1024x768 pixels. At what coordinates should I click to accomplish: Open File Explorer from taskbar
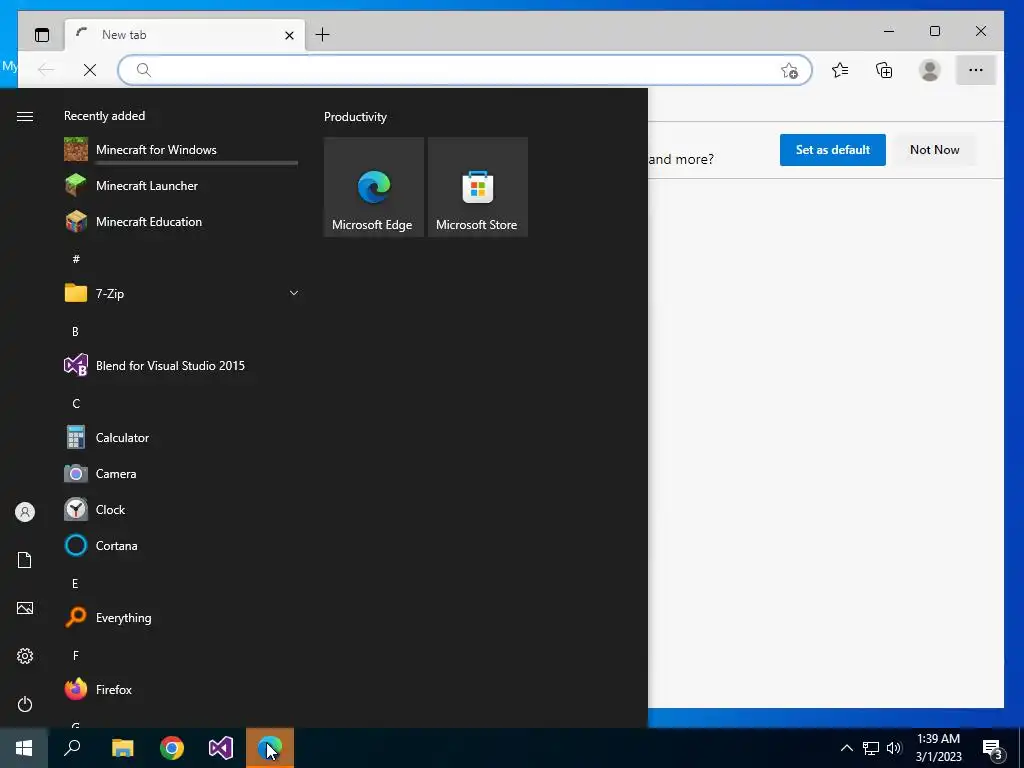coord(122,748)
